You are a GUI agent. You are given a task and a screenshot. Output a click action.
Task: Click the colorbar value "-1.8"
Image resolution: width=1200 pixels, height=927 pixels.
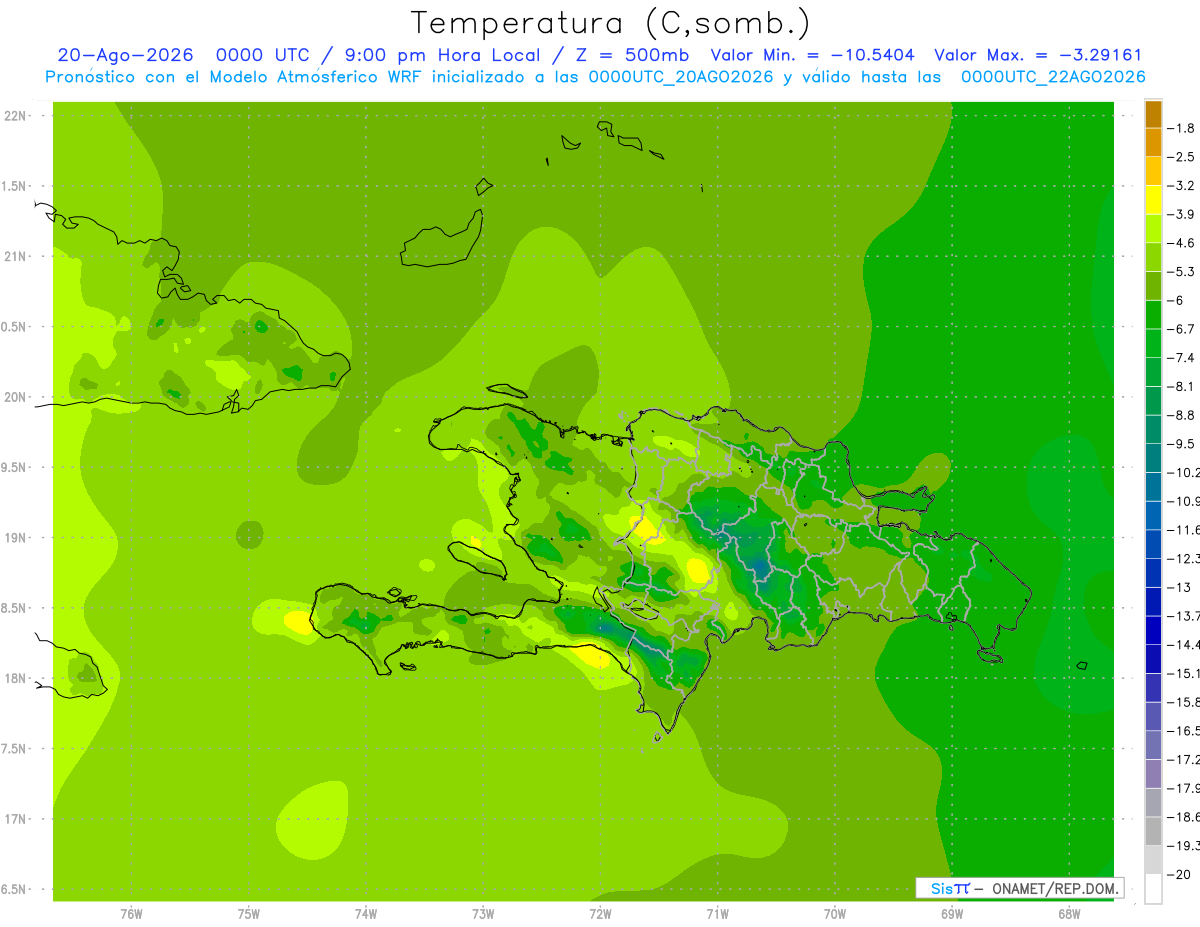1182,128
